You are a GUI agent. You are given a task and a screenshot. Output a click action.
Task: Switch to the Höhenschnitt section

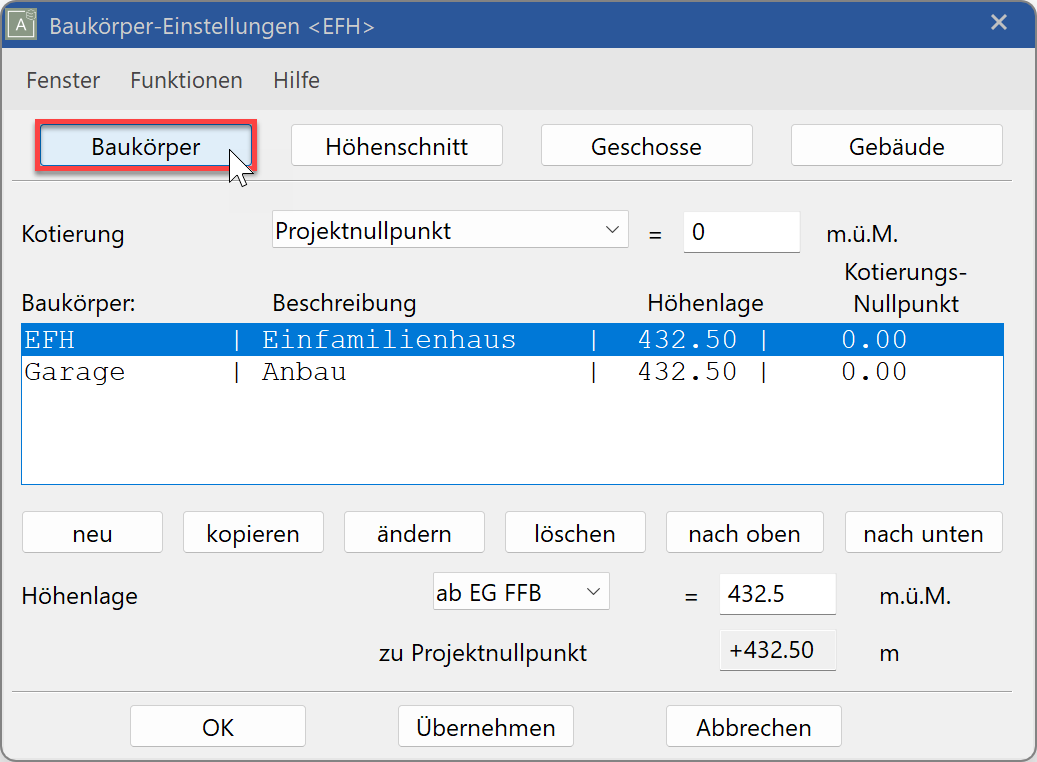coord(396,144)
